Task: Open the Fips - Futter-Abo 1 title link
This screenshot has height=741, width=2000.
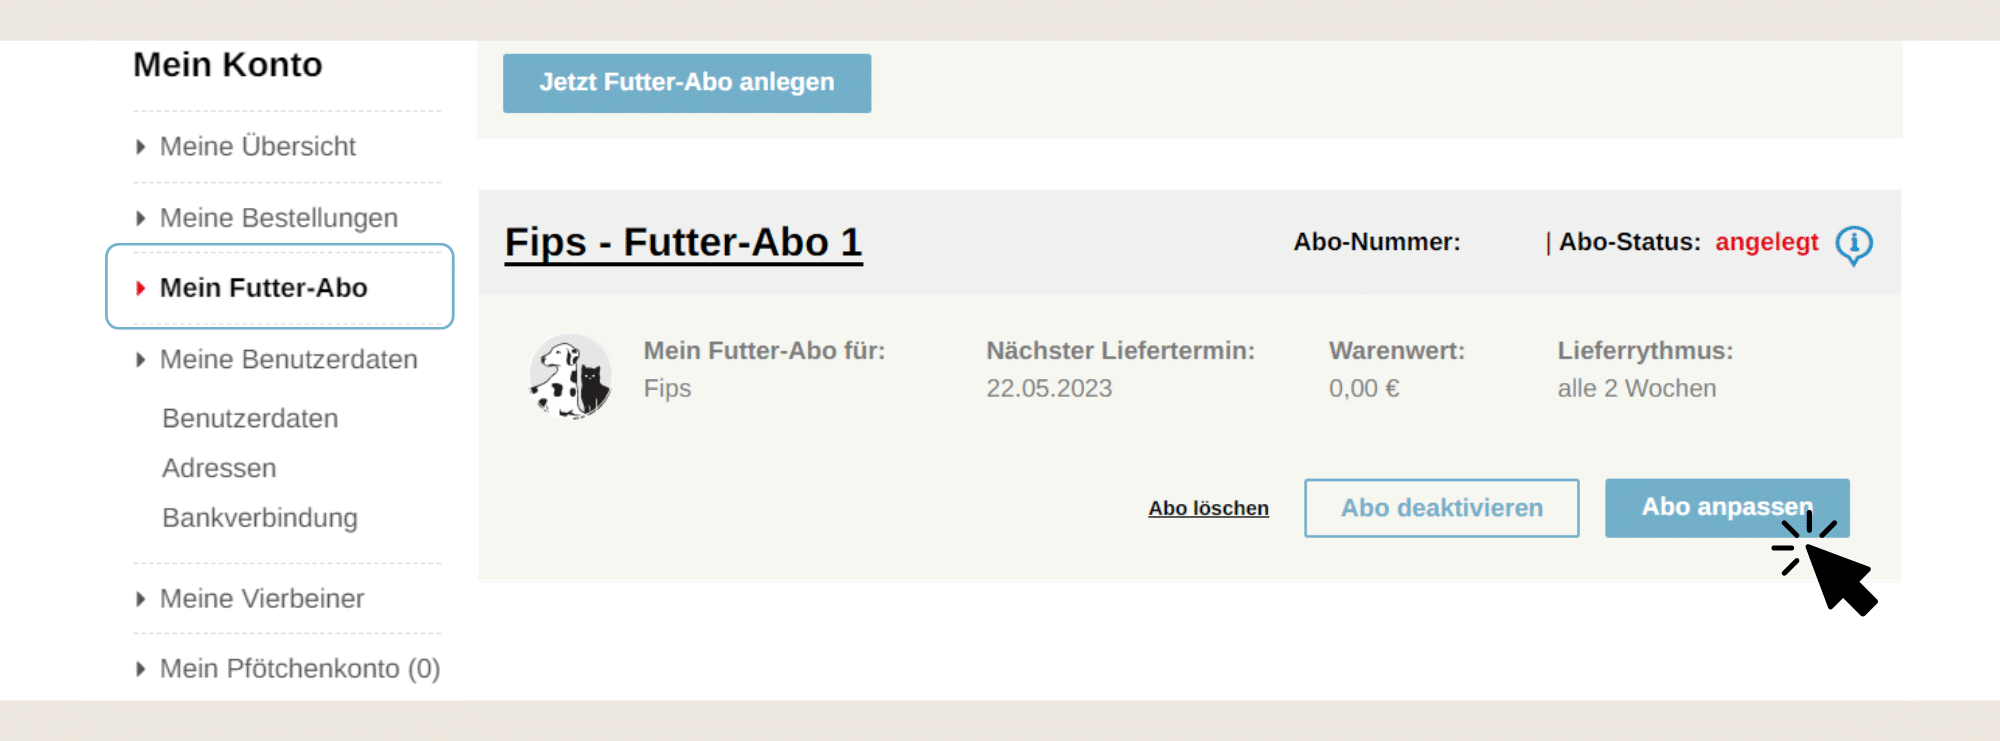Action: point(683,243)
